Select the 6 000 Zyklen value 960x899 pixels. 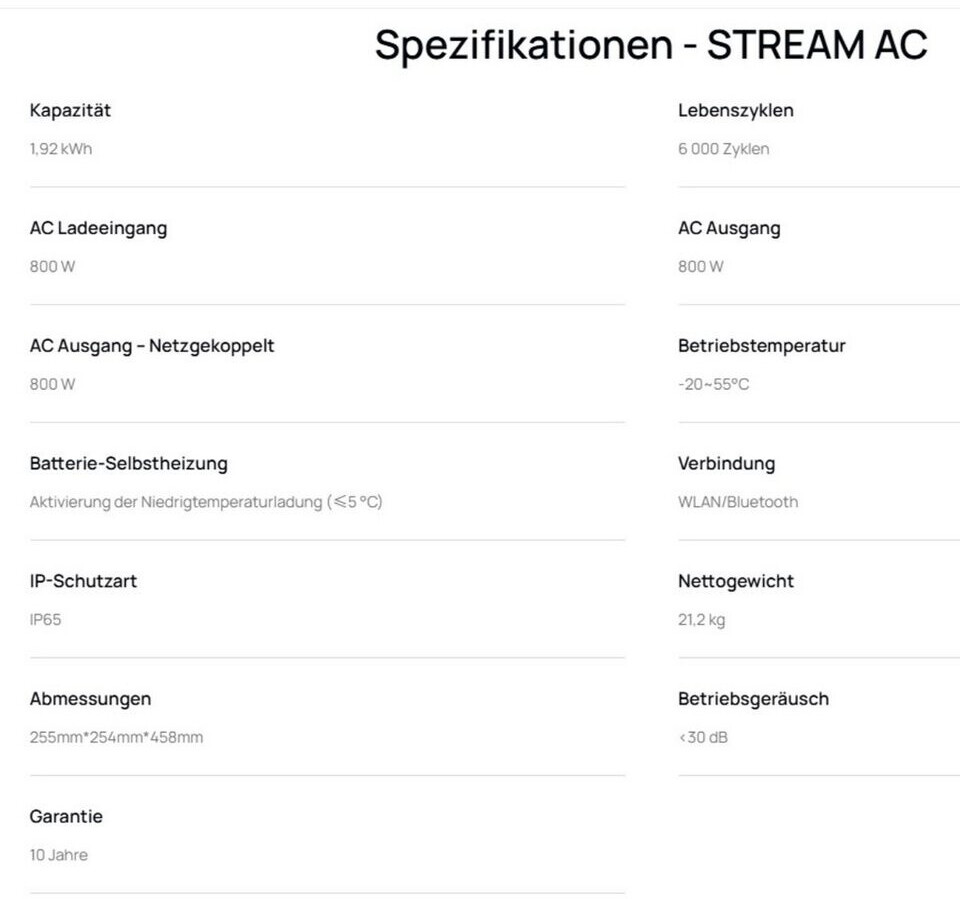[723, 149]
